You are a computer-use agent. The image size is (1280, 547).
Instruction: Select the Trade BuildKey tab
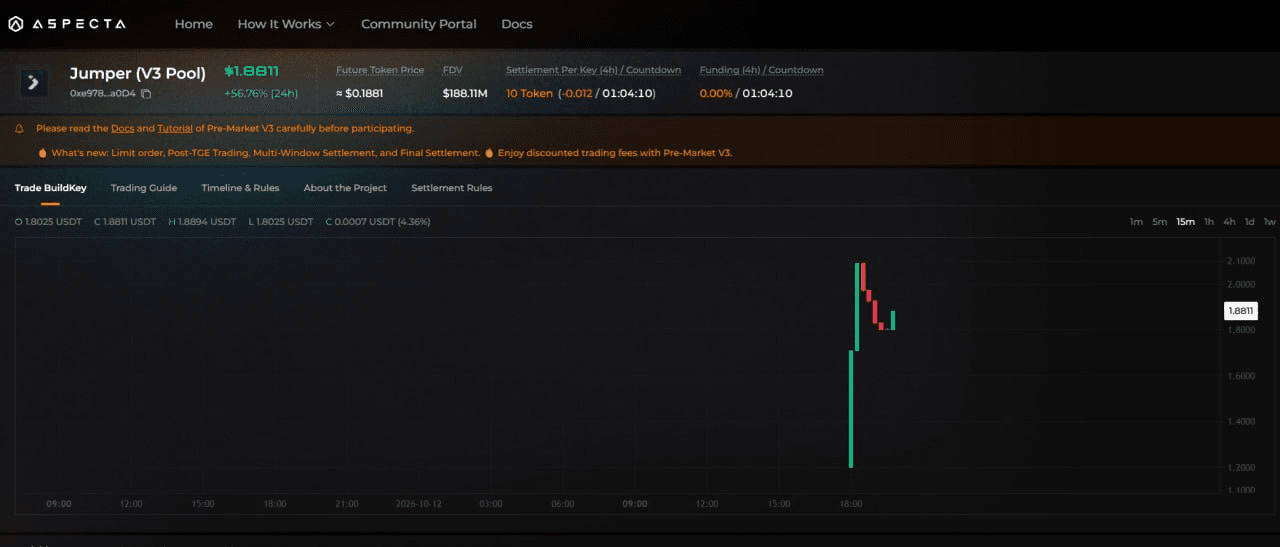[50, 188]
